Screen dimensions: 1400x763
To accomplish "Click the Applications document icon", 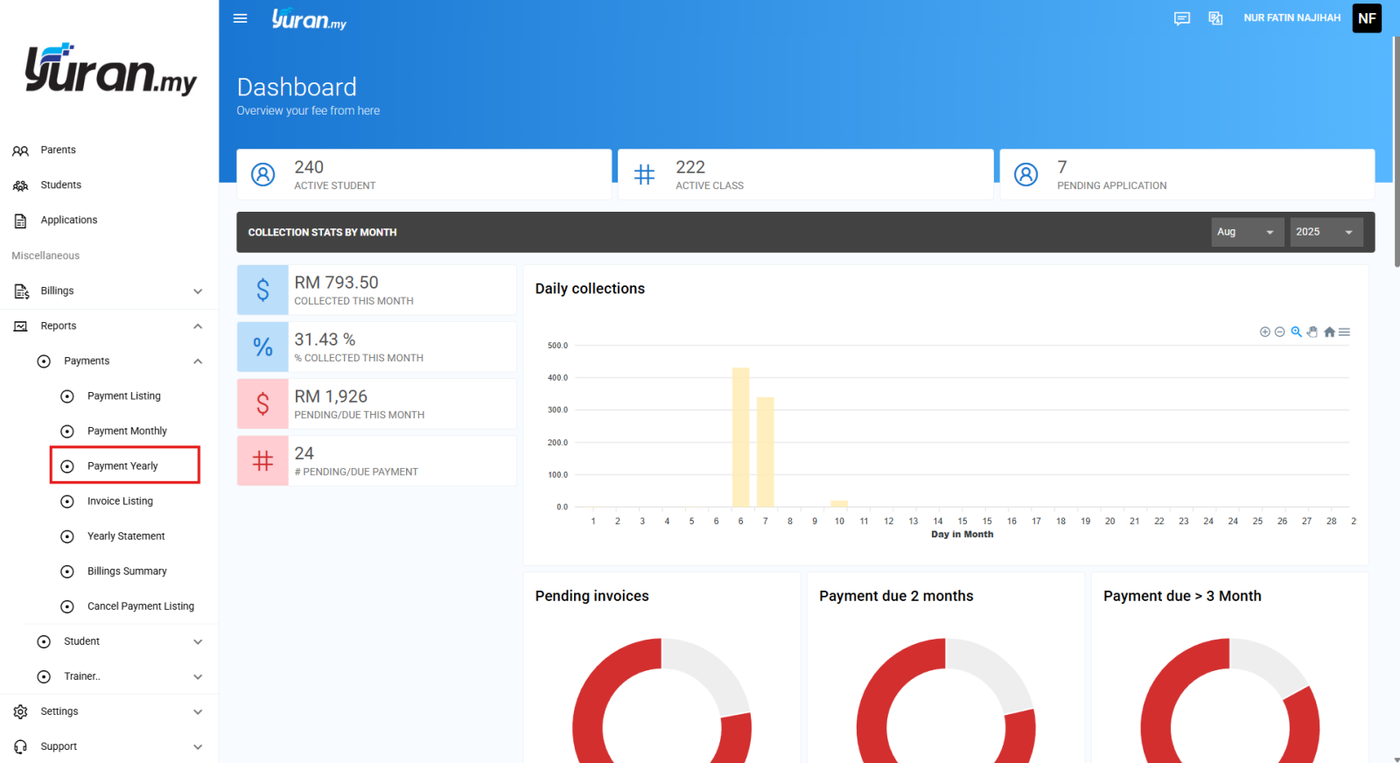I will [20, 220].
